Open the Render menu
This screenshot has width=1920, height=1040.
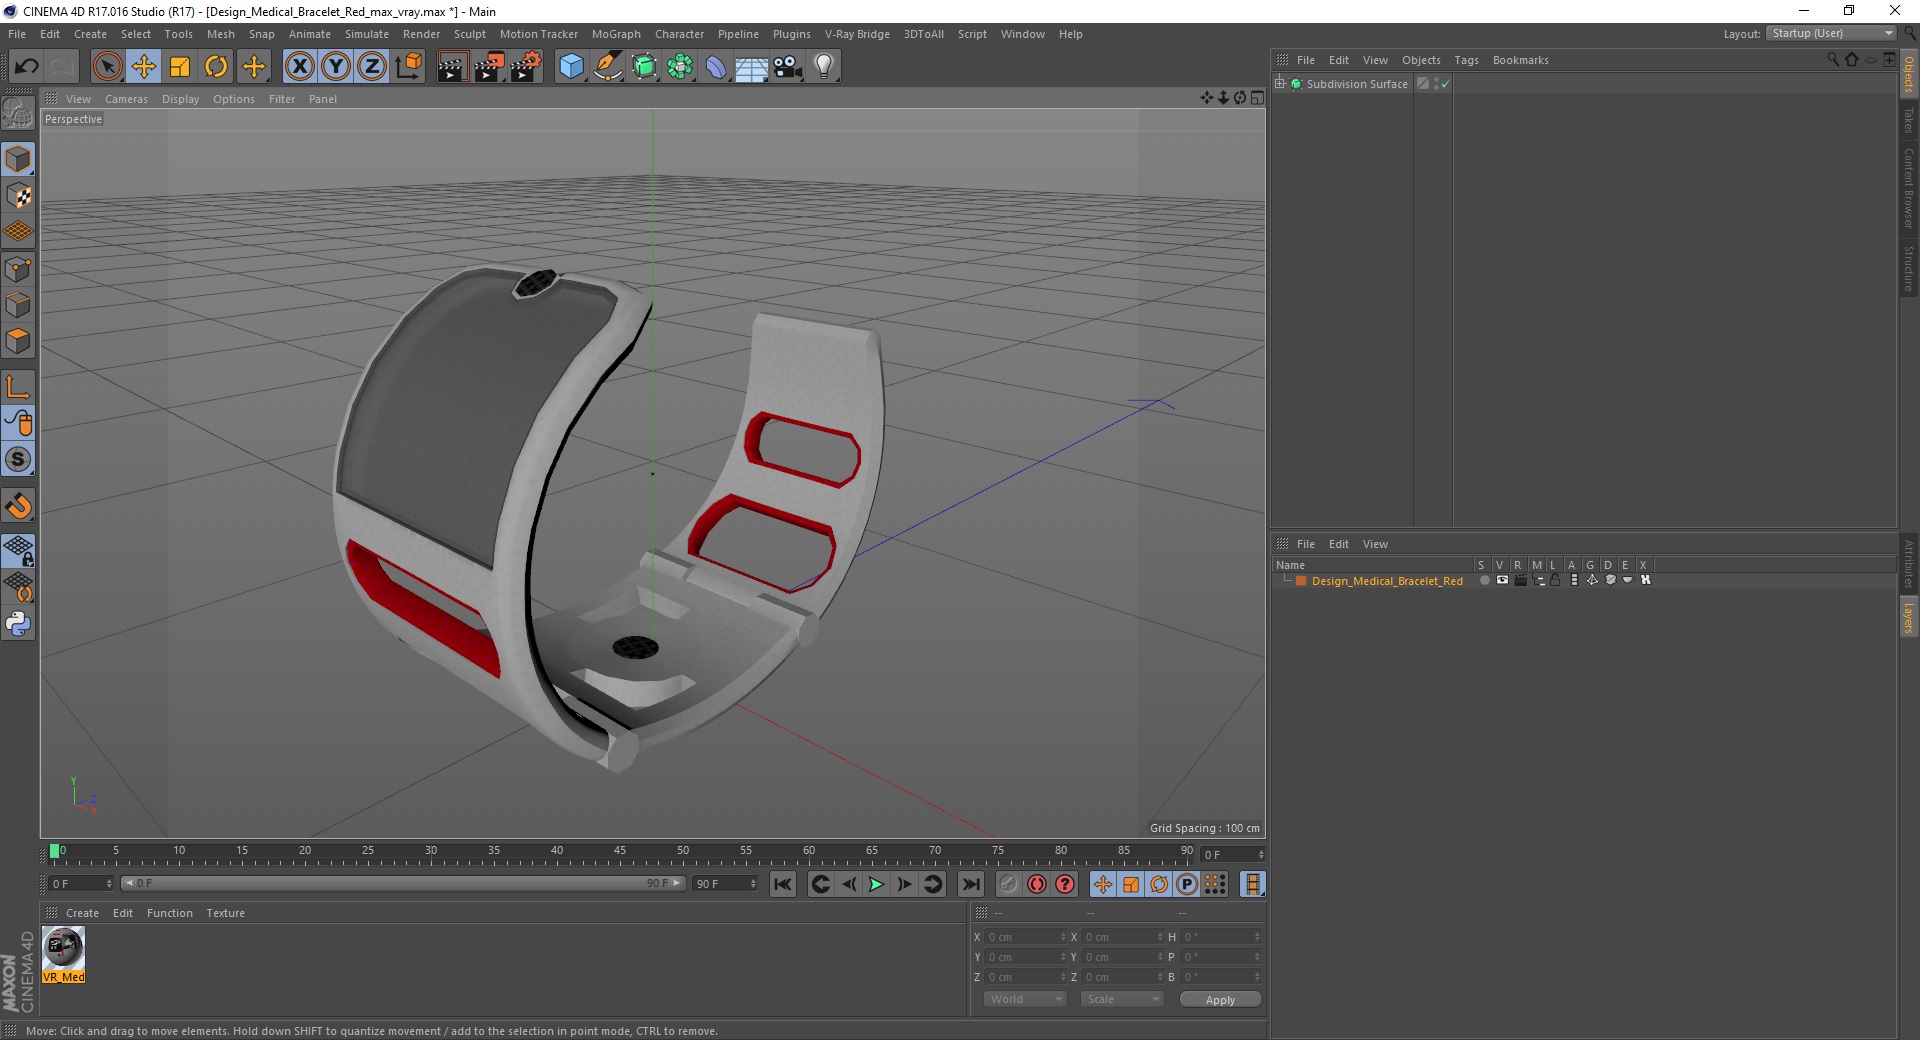tap(421, 34)
